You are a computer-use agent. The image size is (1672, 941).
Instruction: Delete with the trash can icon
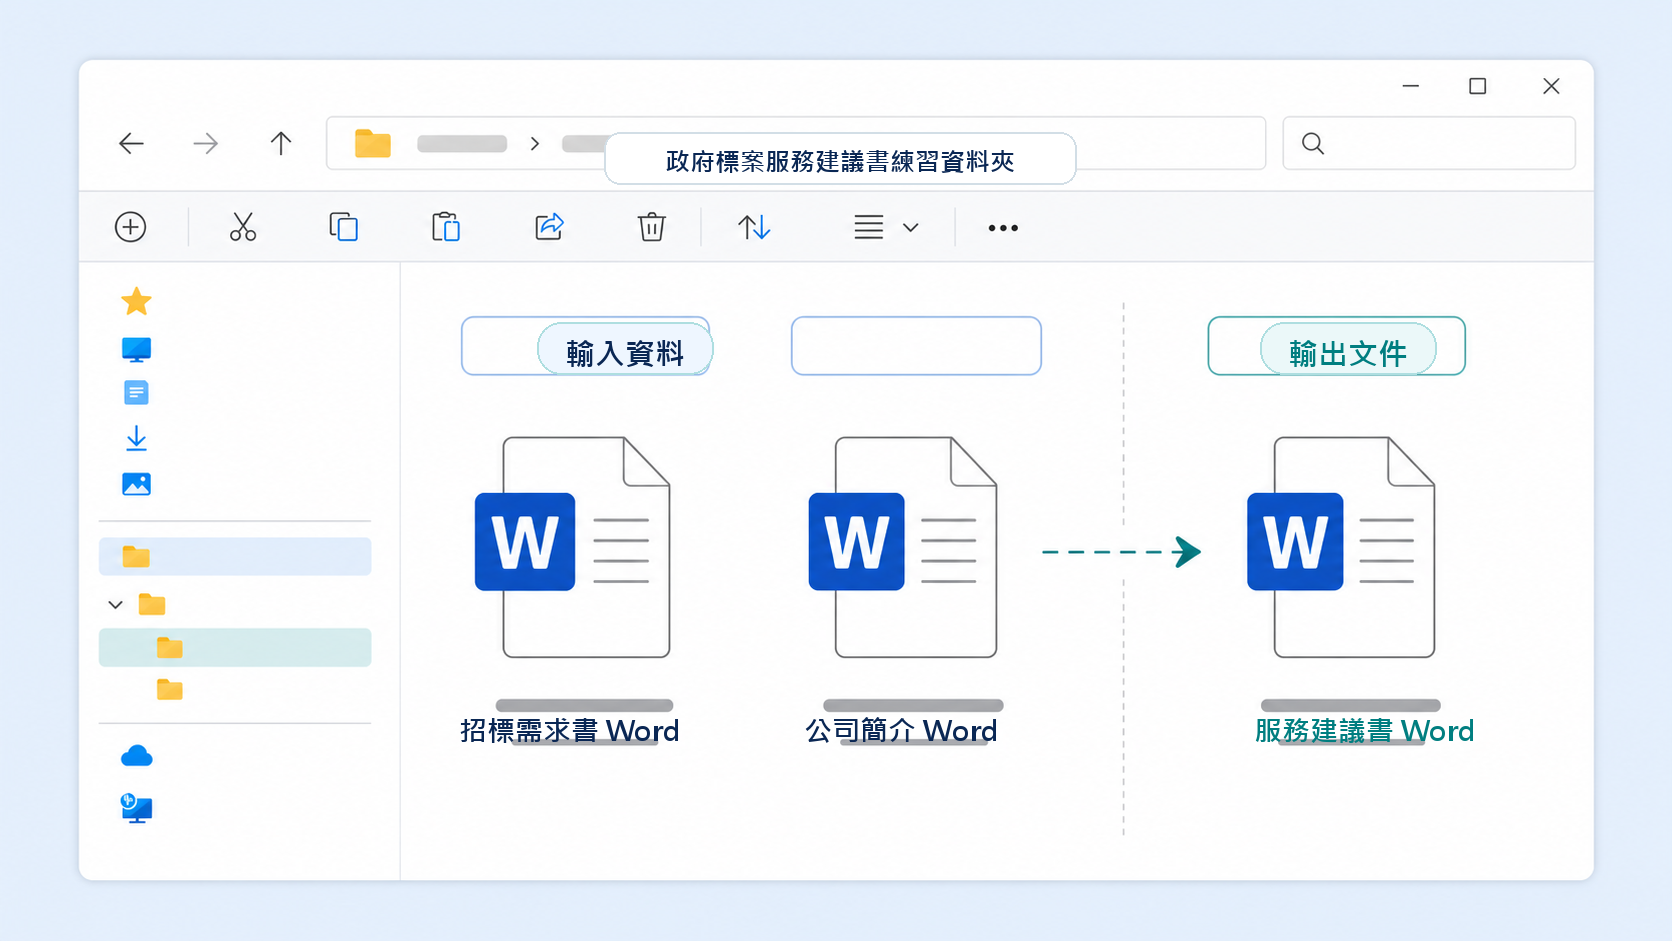pos(652,227)
